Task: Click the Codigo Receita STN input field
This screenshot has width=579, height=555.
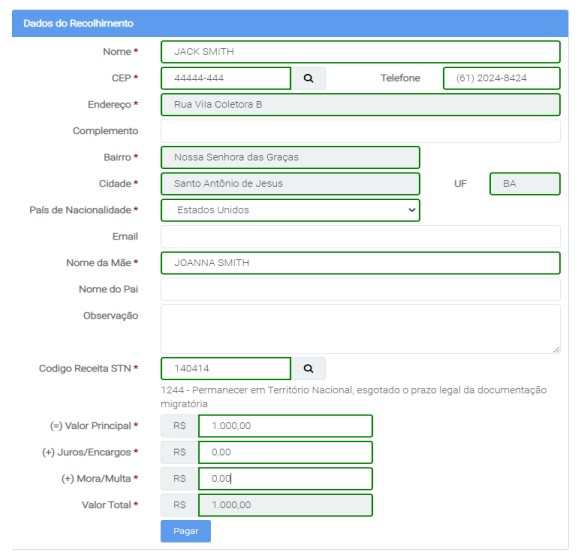Action: click(226, 369)
